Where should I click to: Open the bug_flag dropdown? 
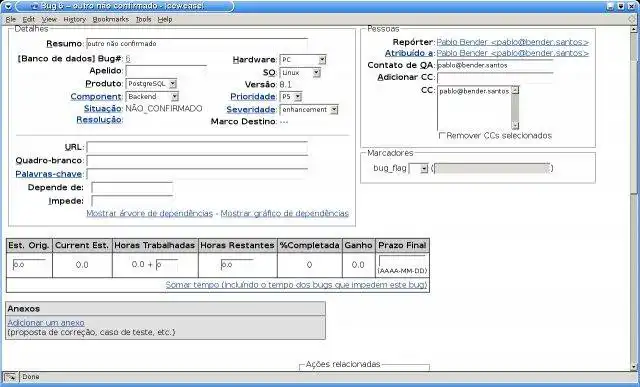coord(418,168)
